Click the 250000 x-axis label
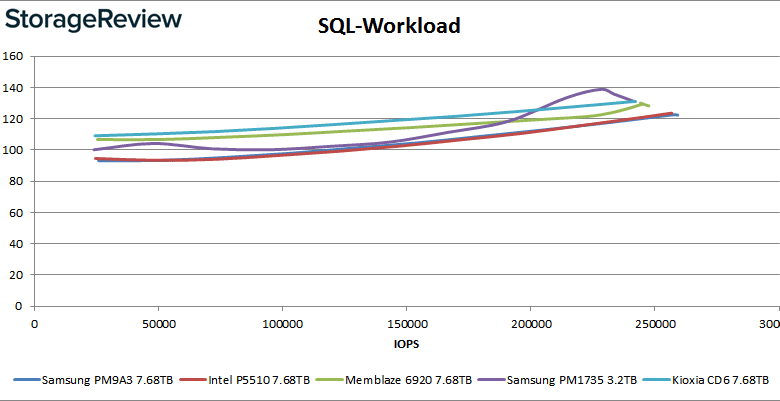780x401 pixels. click(654, 324)
